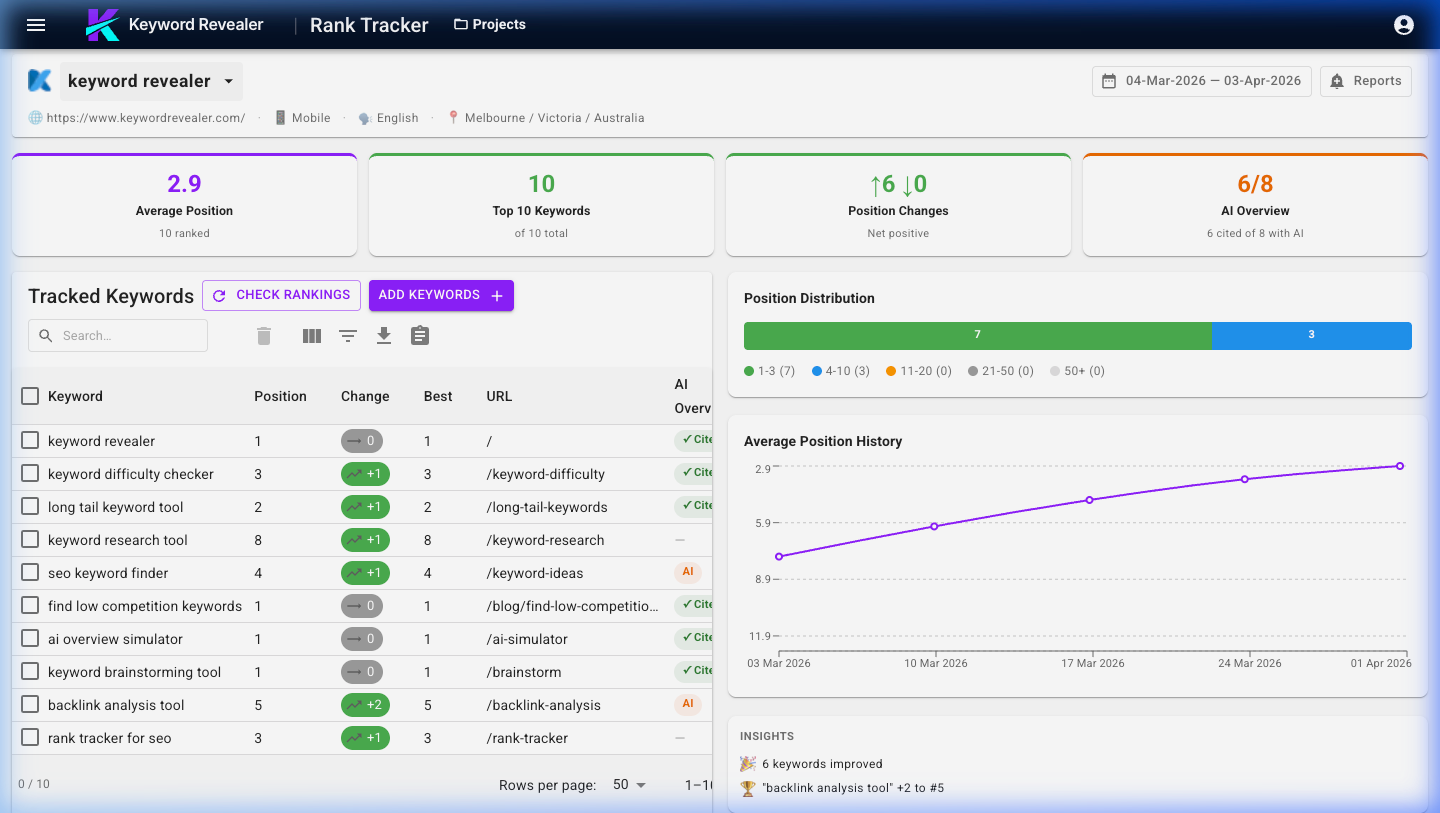Click the 0 change badge for ai overview simulator
1440x813 pixels.
[x=363, y=639]
